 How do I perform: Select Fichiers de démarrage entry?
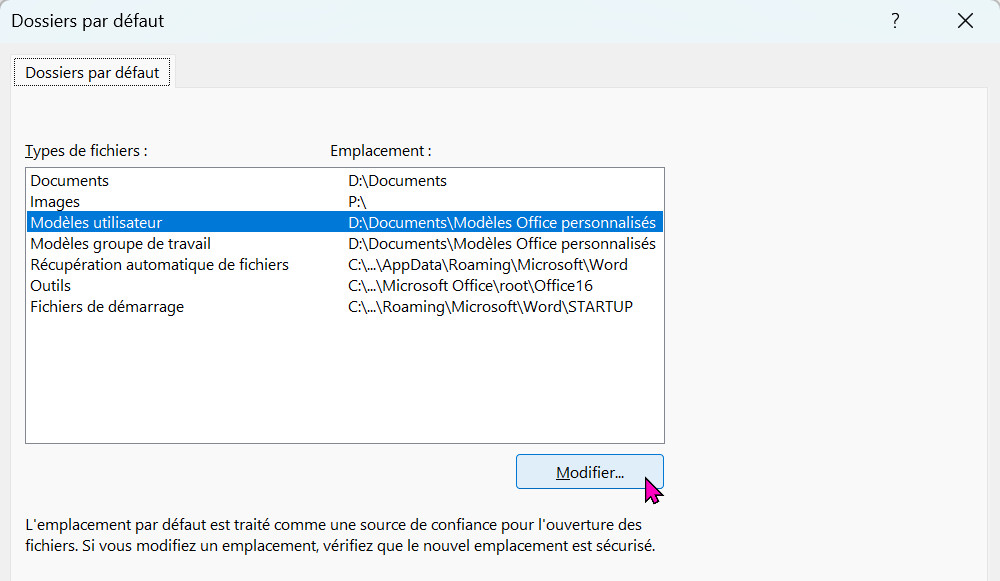pos(107,307)
